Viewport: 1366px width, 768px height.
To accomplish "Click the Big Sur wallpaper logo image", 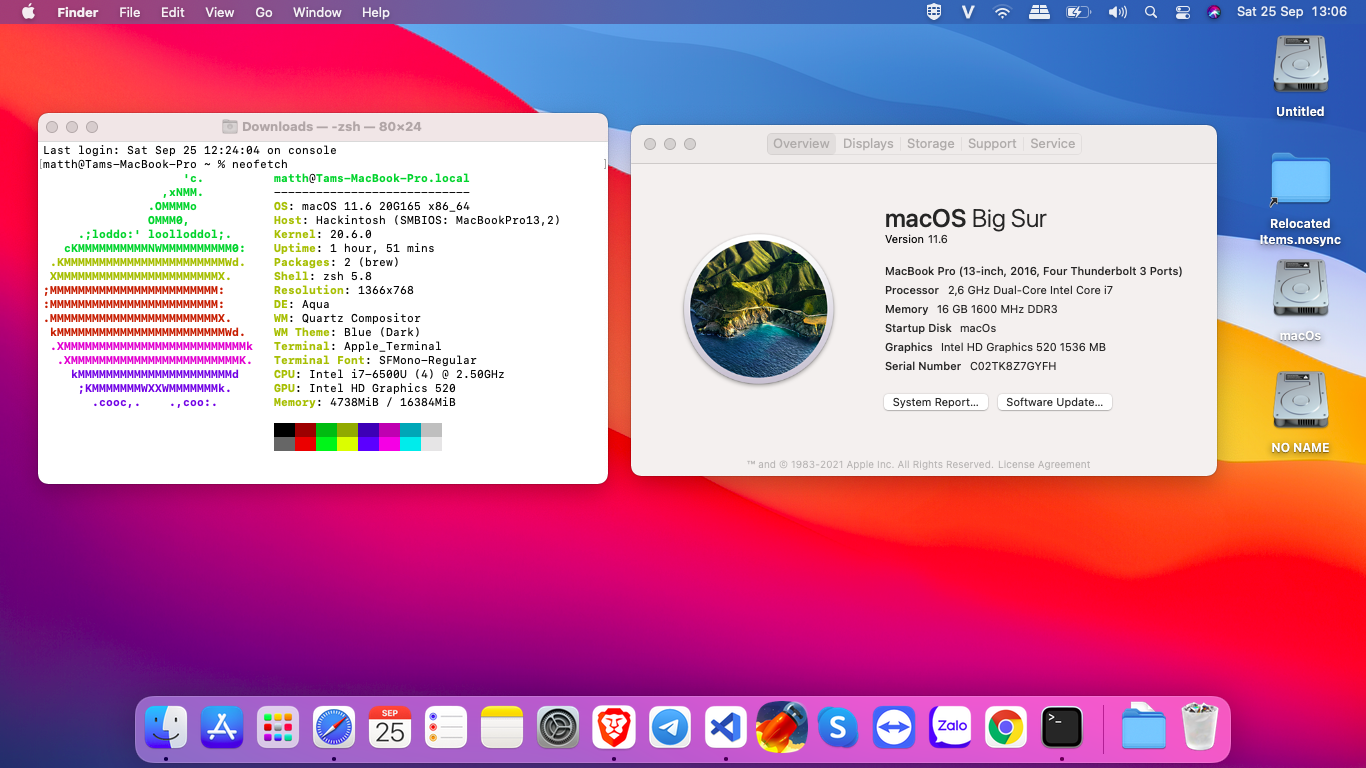I will (758, 309).
